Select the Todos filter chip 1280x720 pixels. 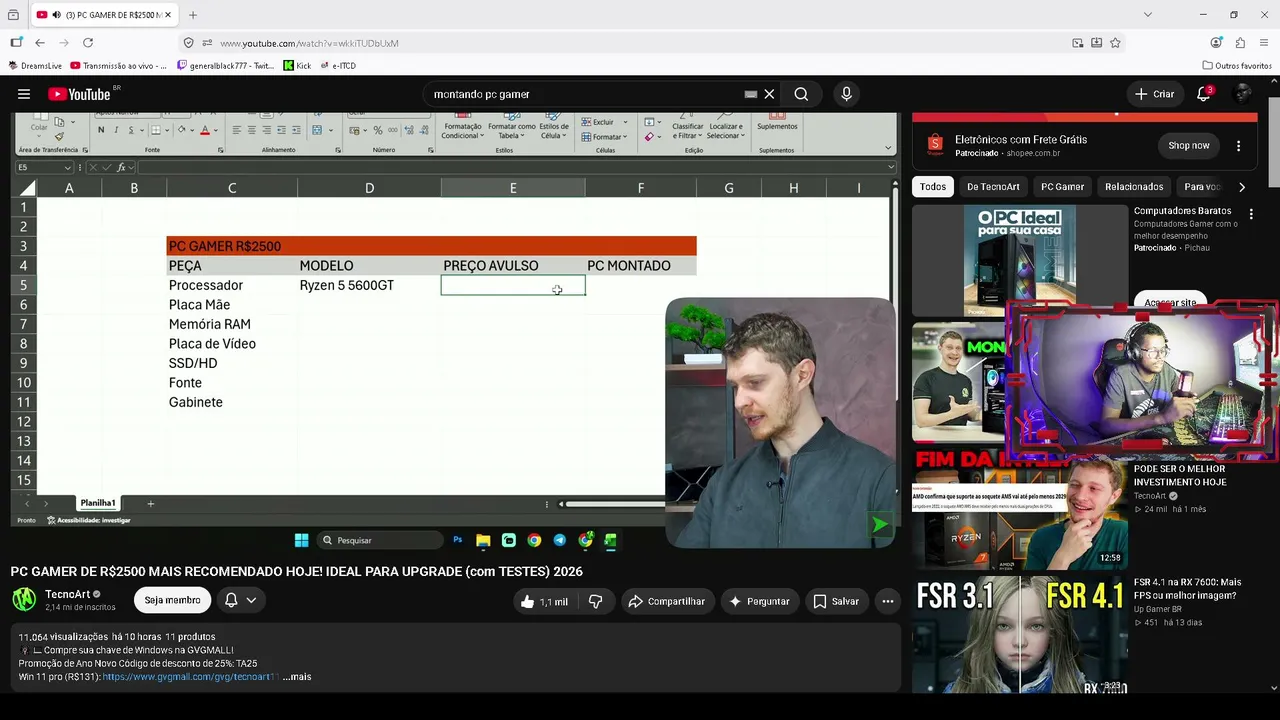pos(933,187)
